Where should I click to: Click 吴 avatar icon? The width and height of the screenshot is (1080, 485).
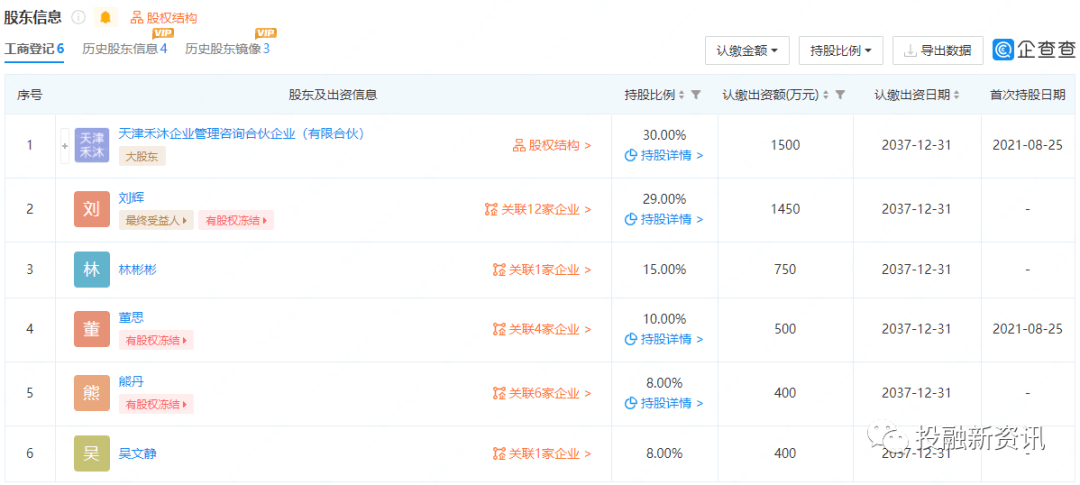(92, 453)
